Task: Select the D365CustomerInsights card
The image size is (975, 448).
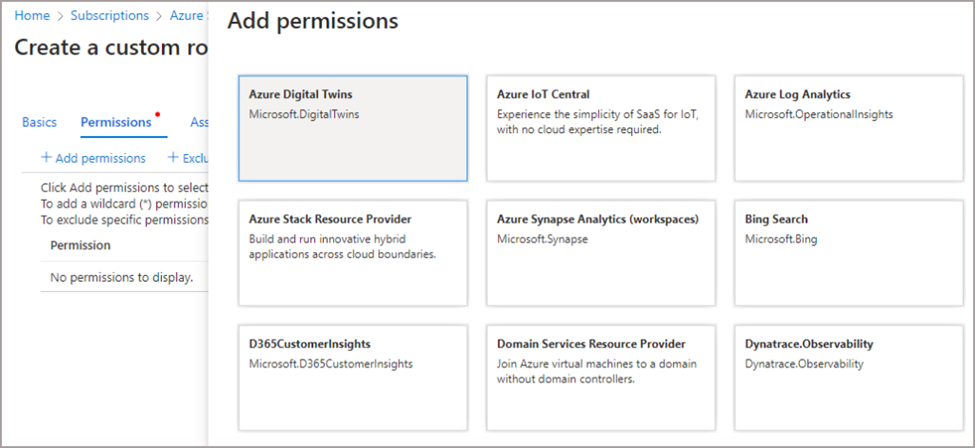Action: coord(353,378)
